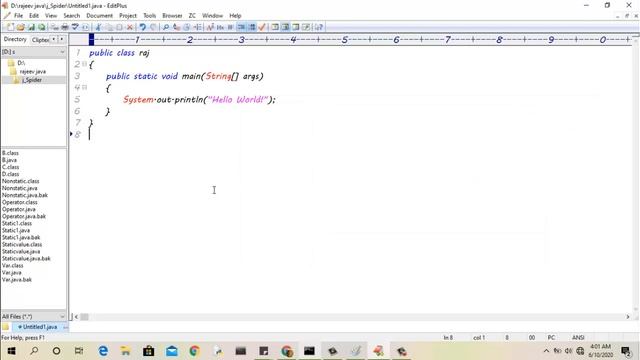
Task: Open the Document menu
Action: (99, 16)
